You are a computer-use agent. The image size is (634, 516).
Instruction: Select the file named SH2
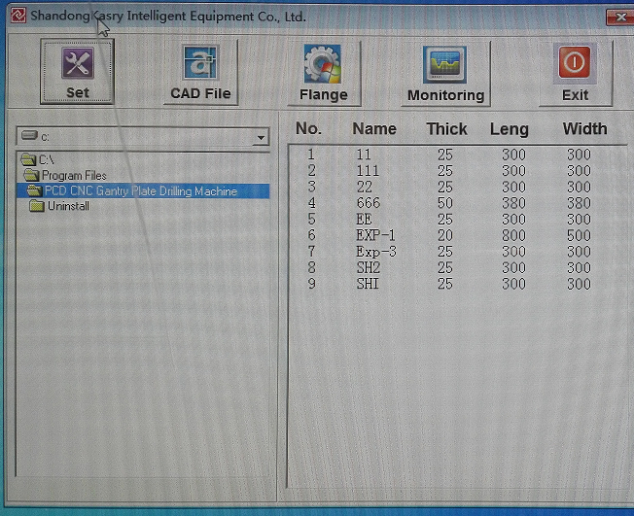click(x=368, y=267)
